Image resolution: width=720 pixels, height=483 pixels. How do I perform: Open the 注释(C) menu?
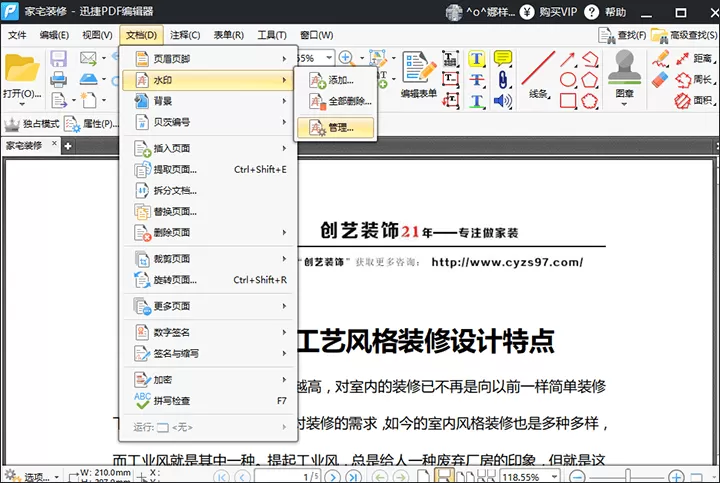pyautogui.click(x=185, y=35)
